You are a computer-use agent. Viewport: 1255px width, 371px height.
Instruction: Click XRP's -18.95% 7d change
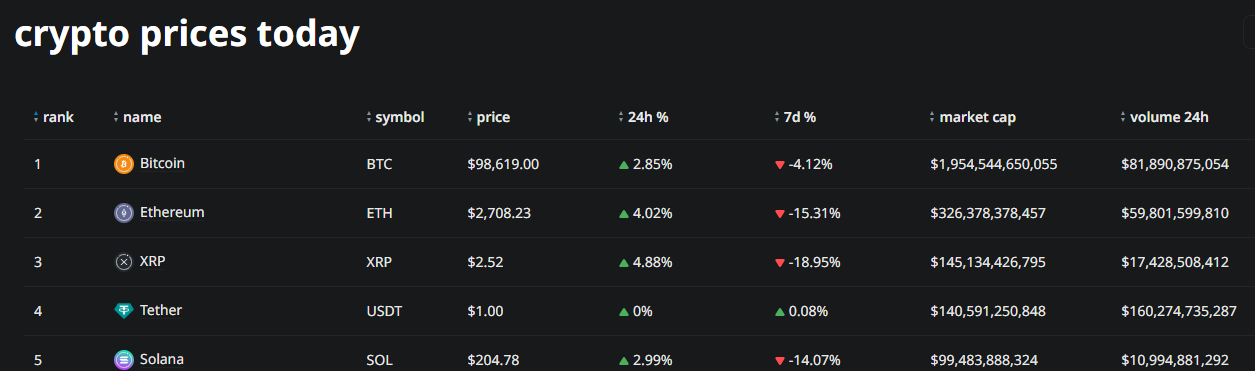click(x=808, y=262)
